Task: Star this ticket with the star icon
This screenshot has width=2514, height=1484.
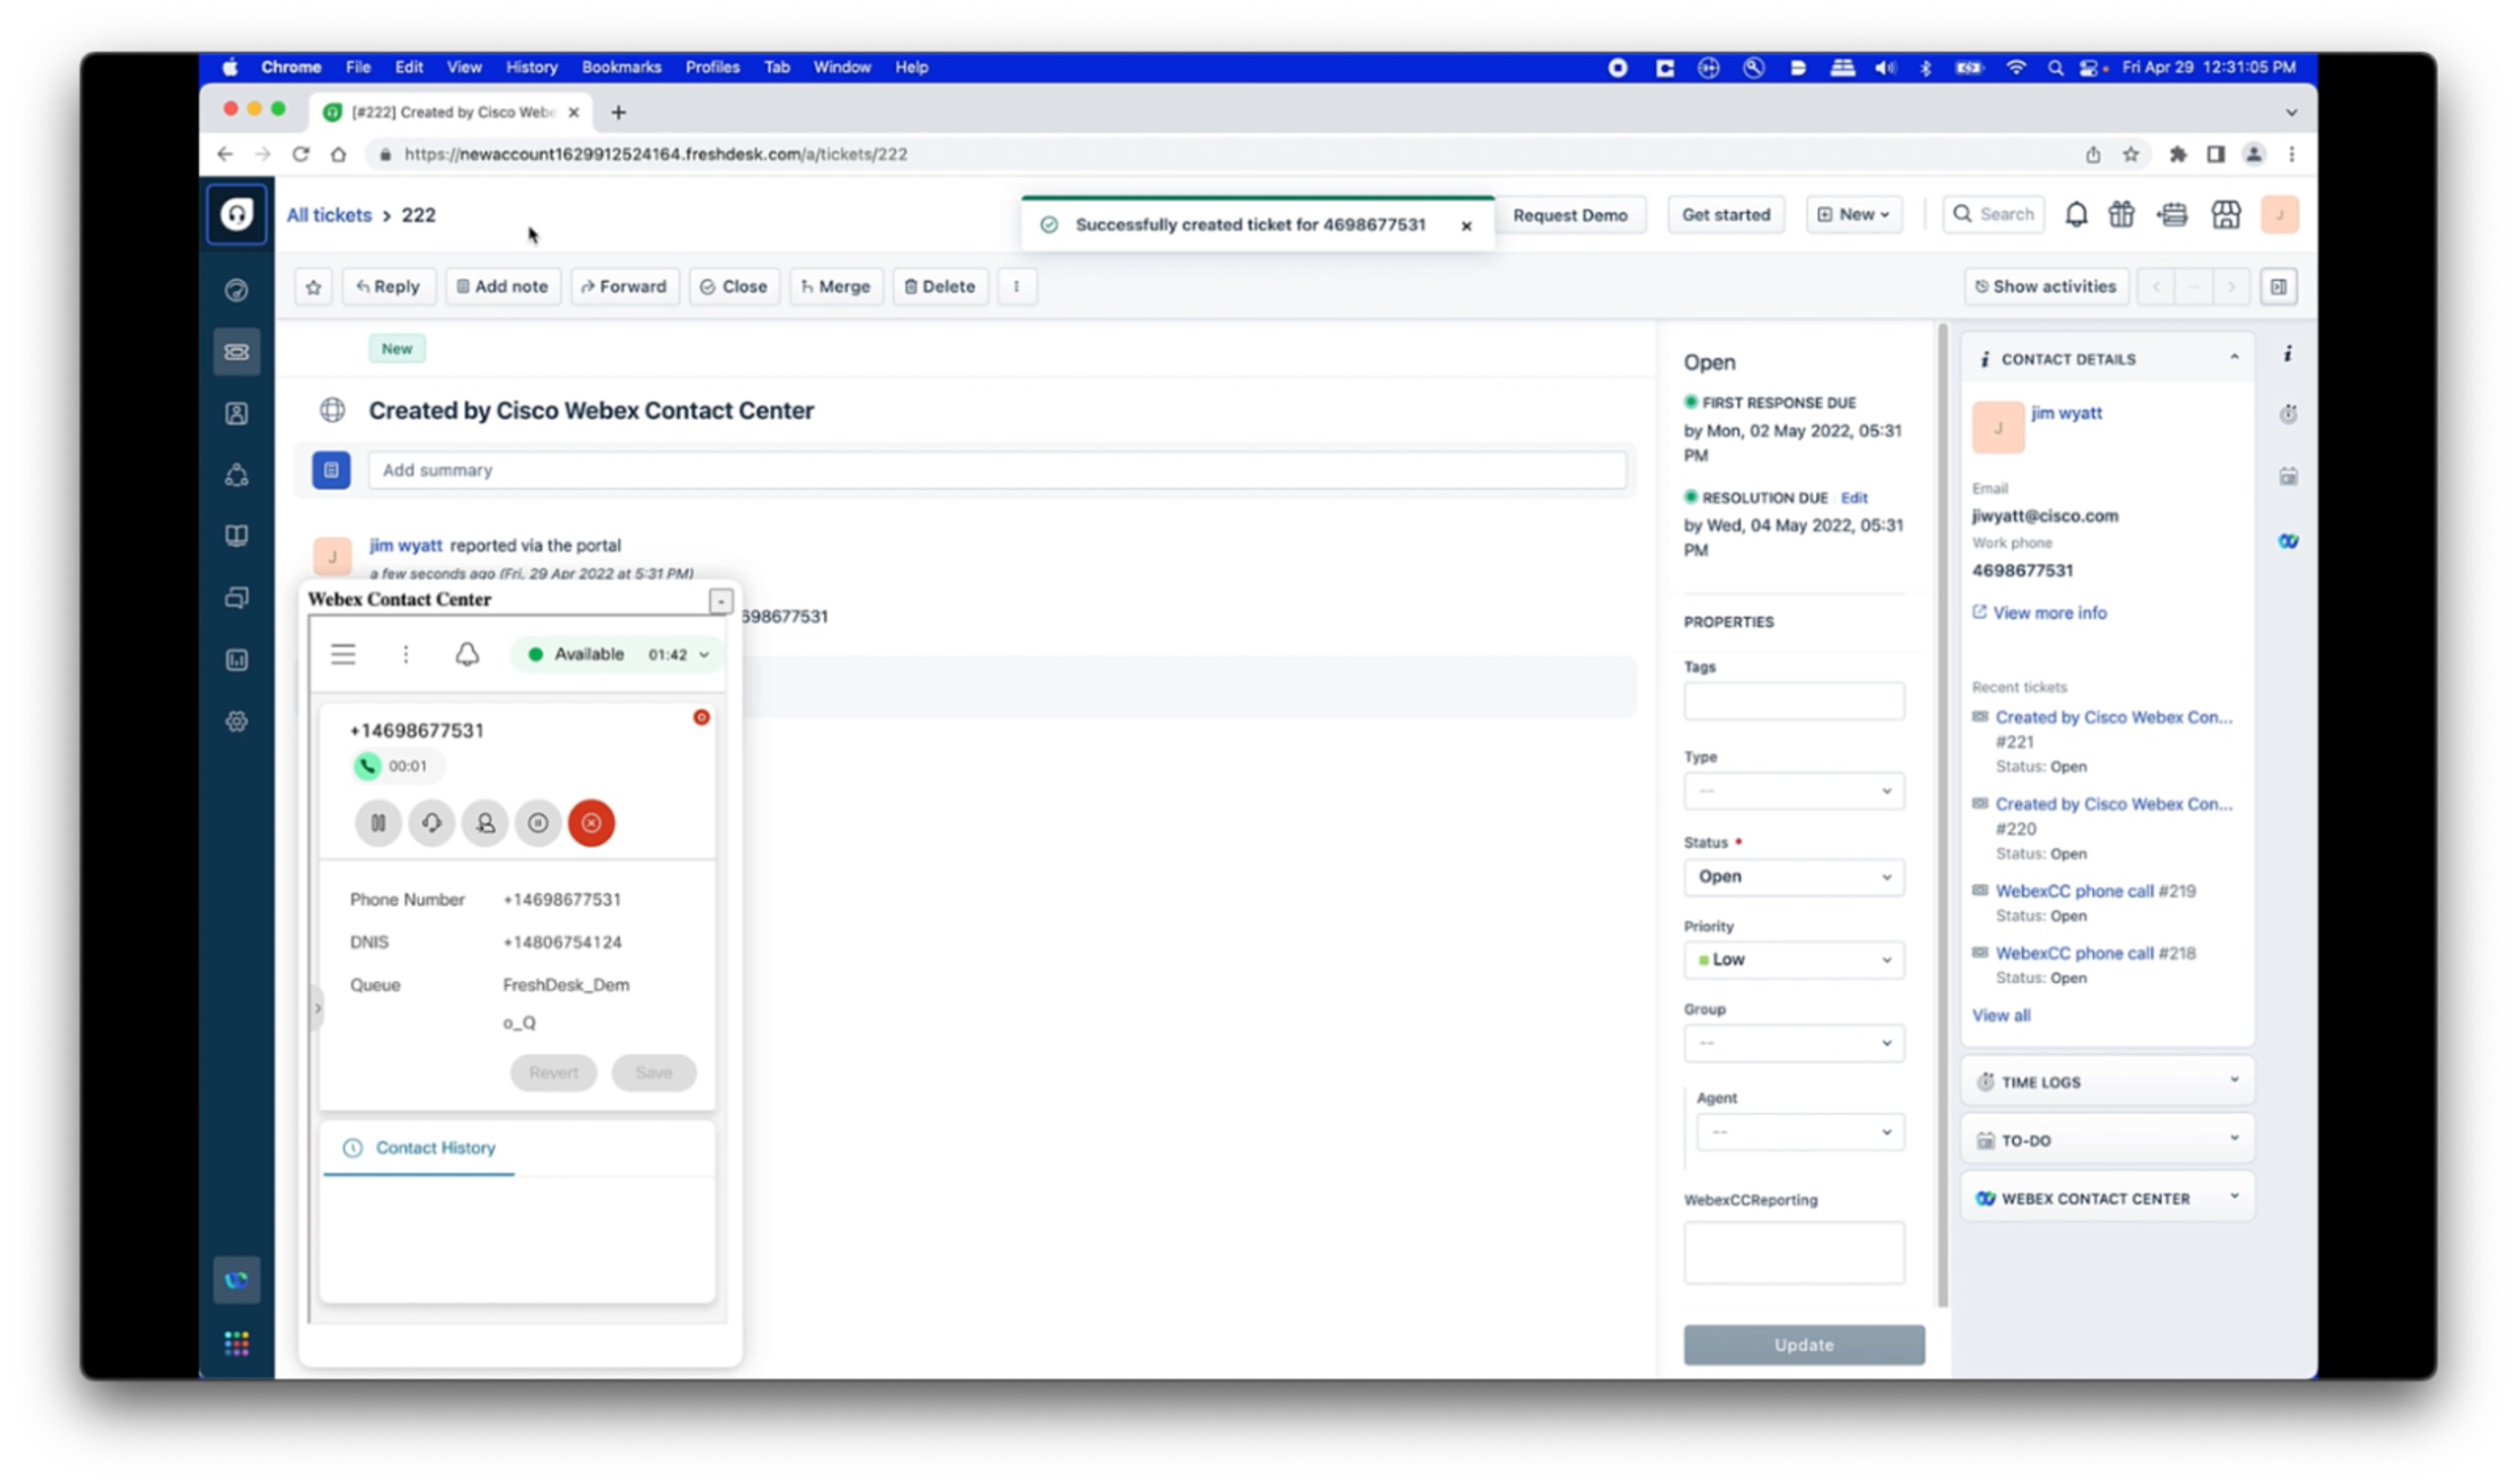Action: click(314, 287)
